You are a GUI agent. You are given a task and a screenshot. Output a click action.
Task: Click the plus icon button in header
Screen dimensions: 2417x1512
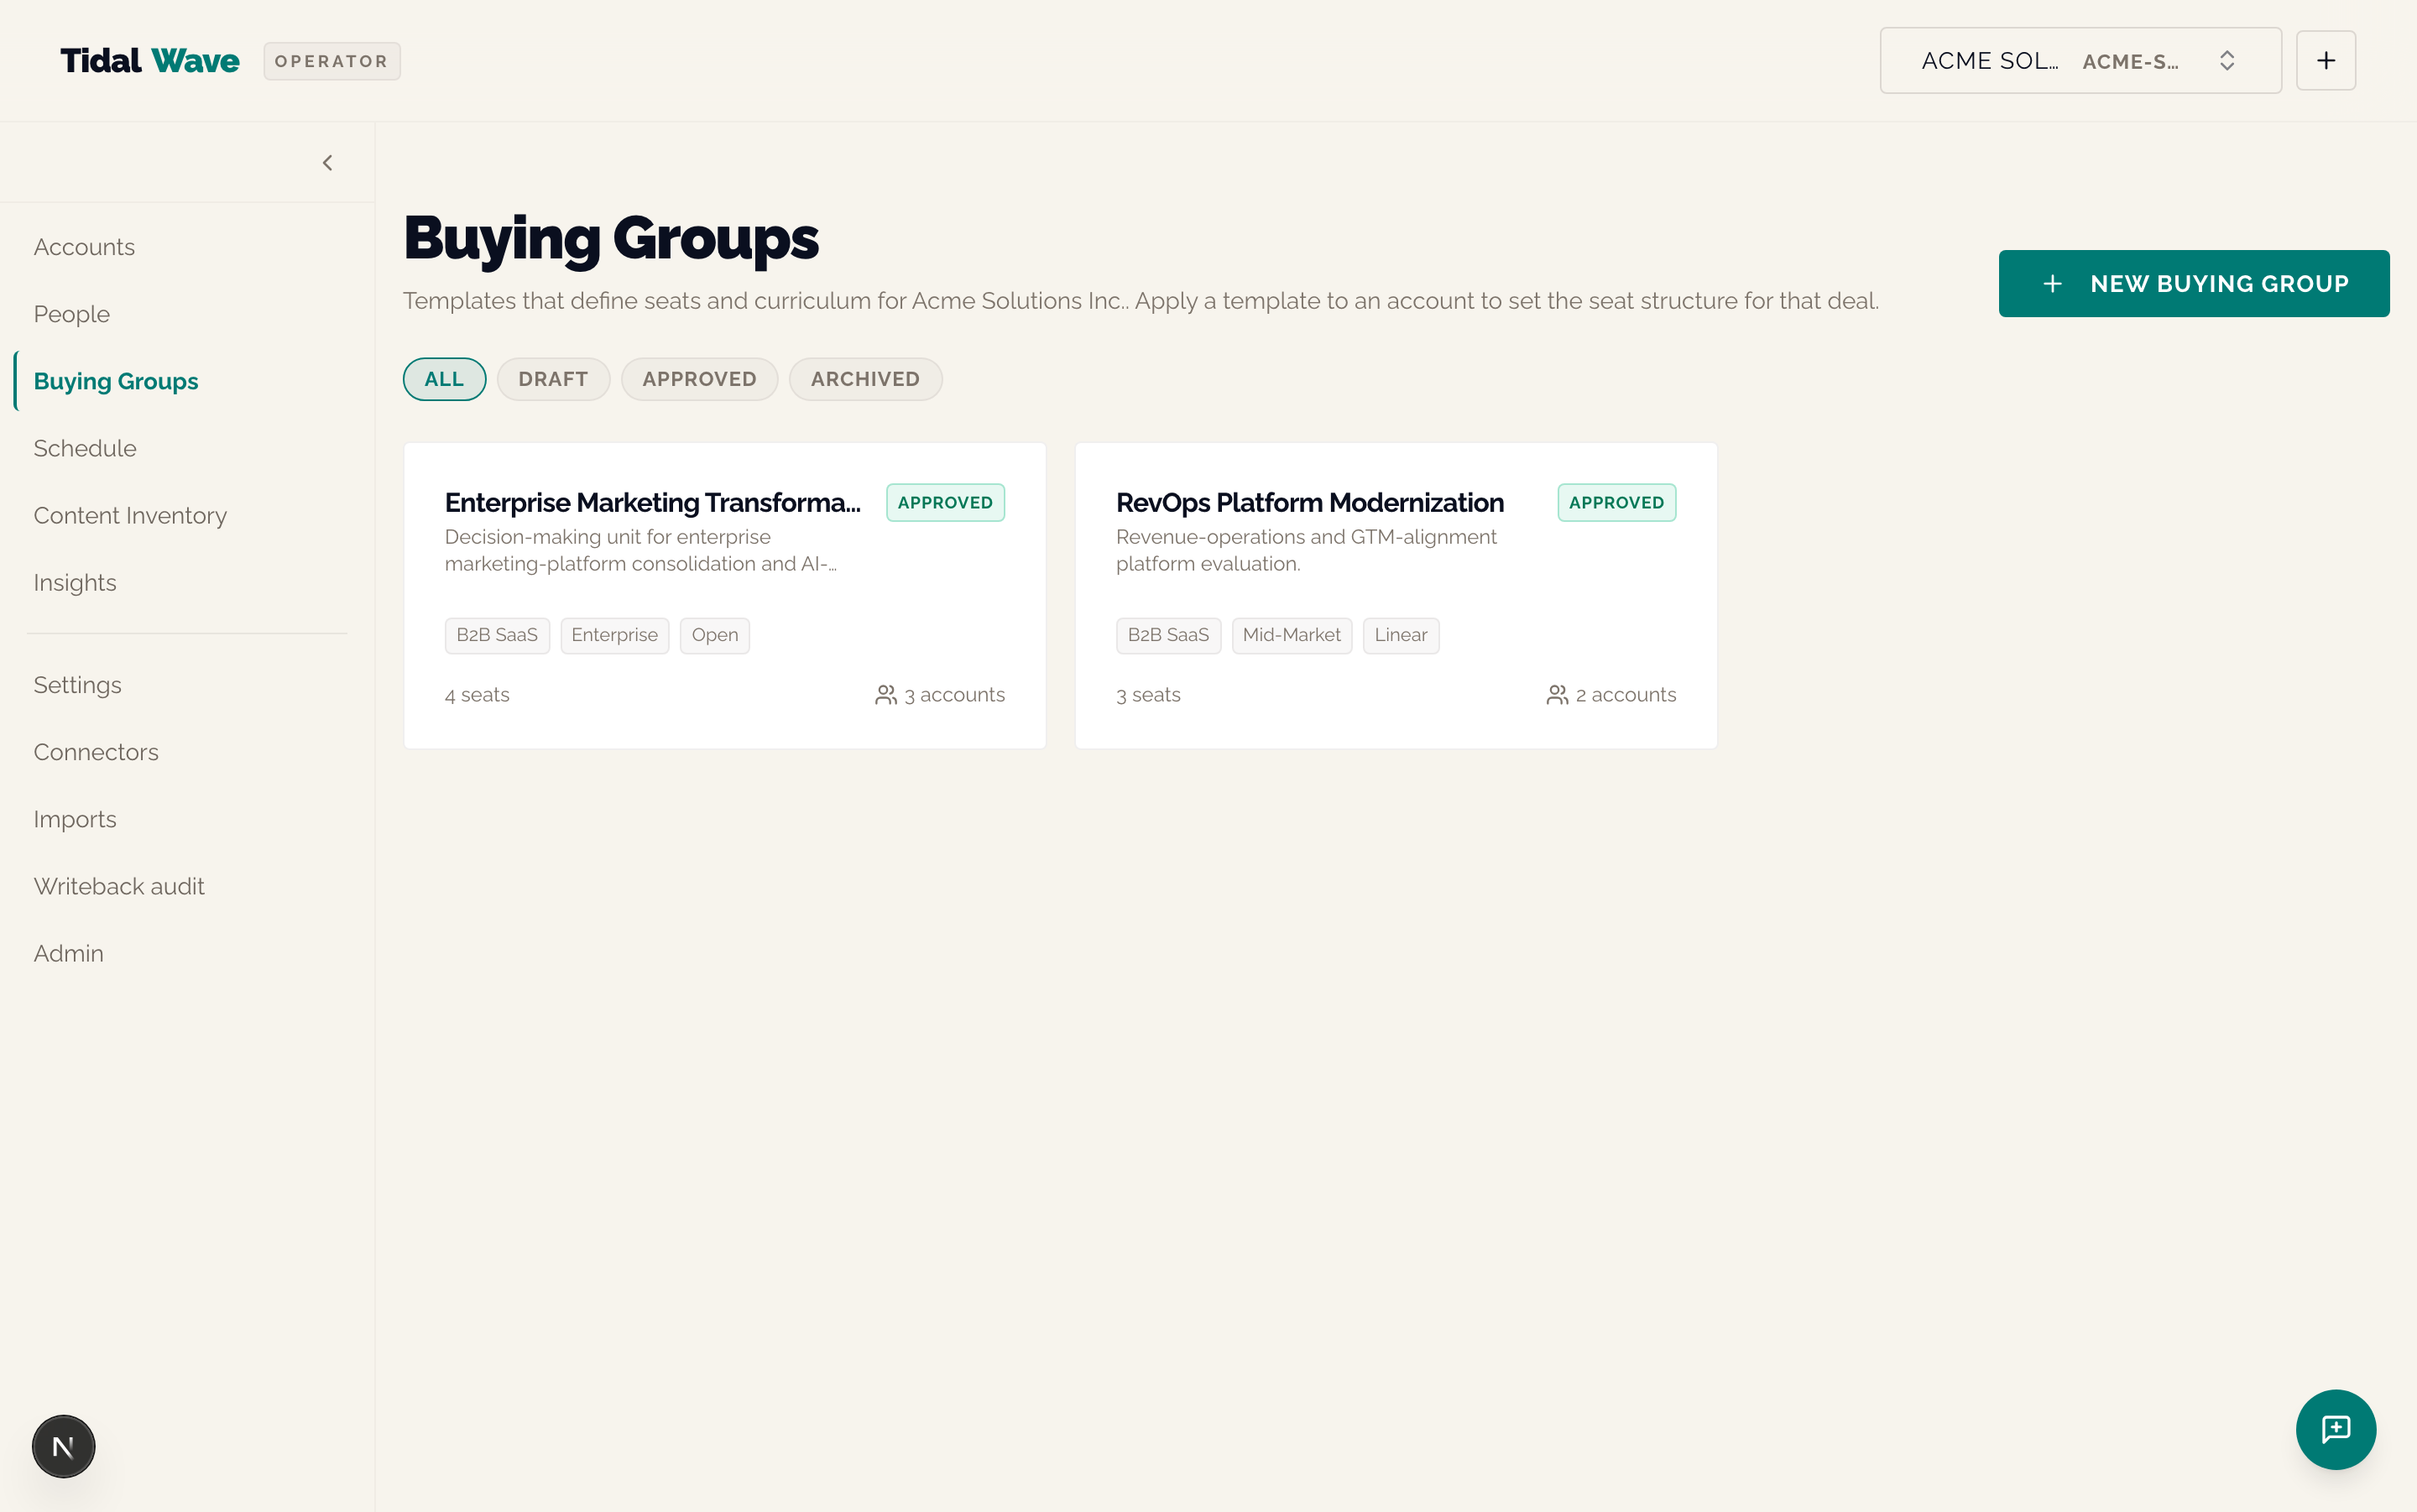click(x=2325, y=61)
